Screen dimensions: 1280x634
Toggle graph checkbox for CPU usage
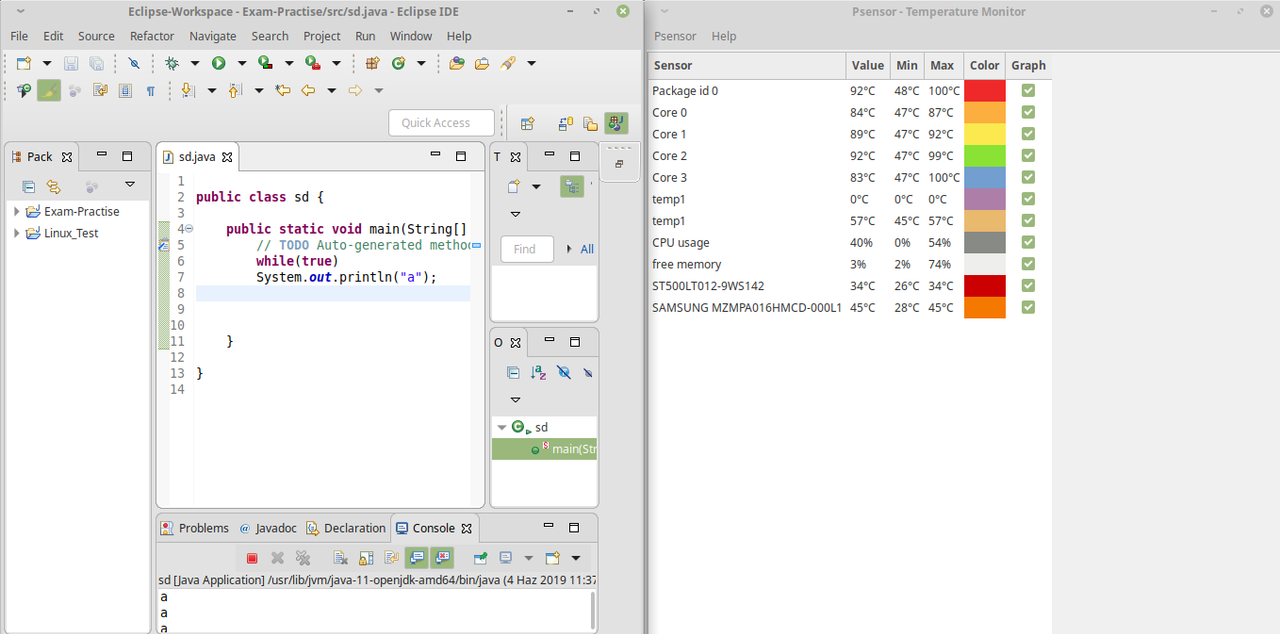(1028, 242)
